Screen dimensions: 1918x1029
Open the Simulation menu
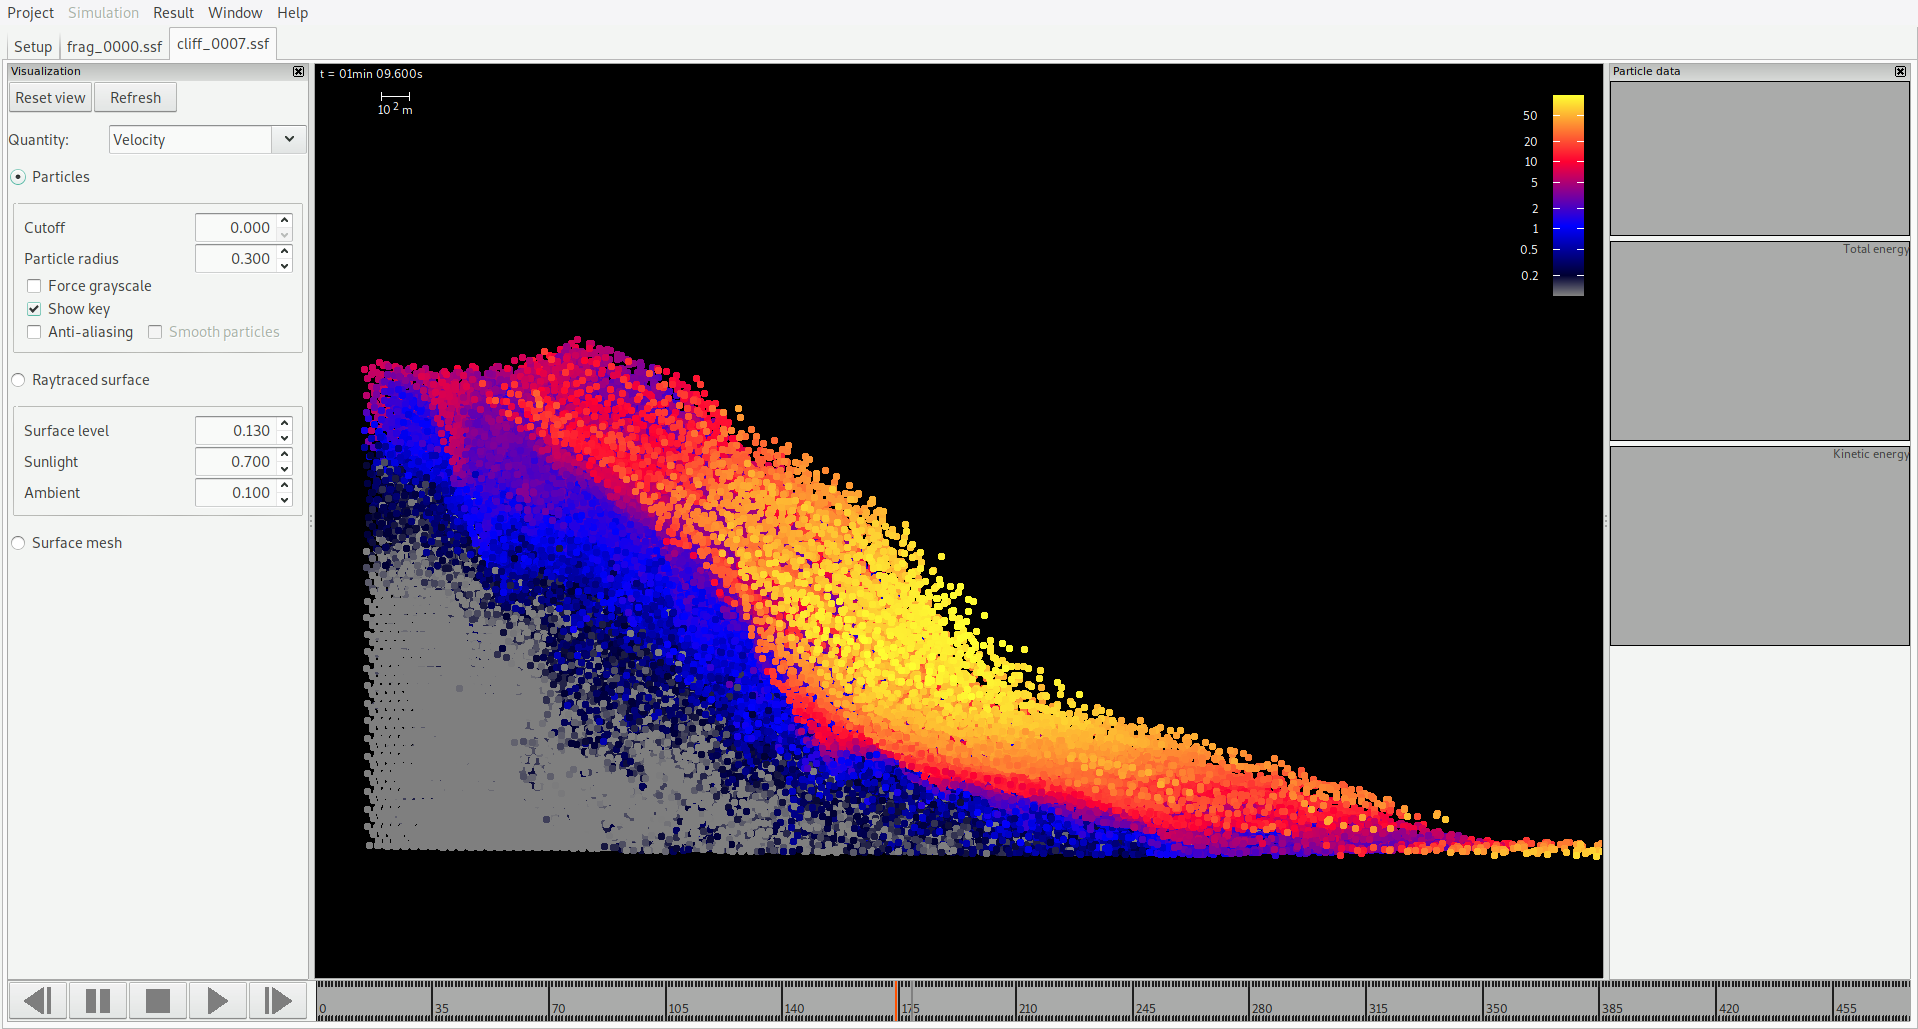click(103, 13)
